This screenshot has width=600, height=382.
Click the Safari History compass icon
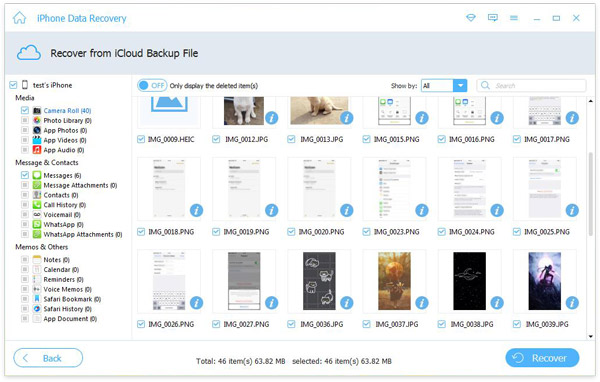37,309
